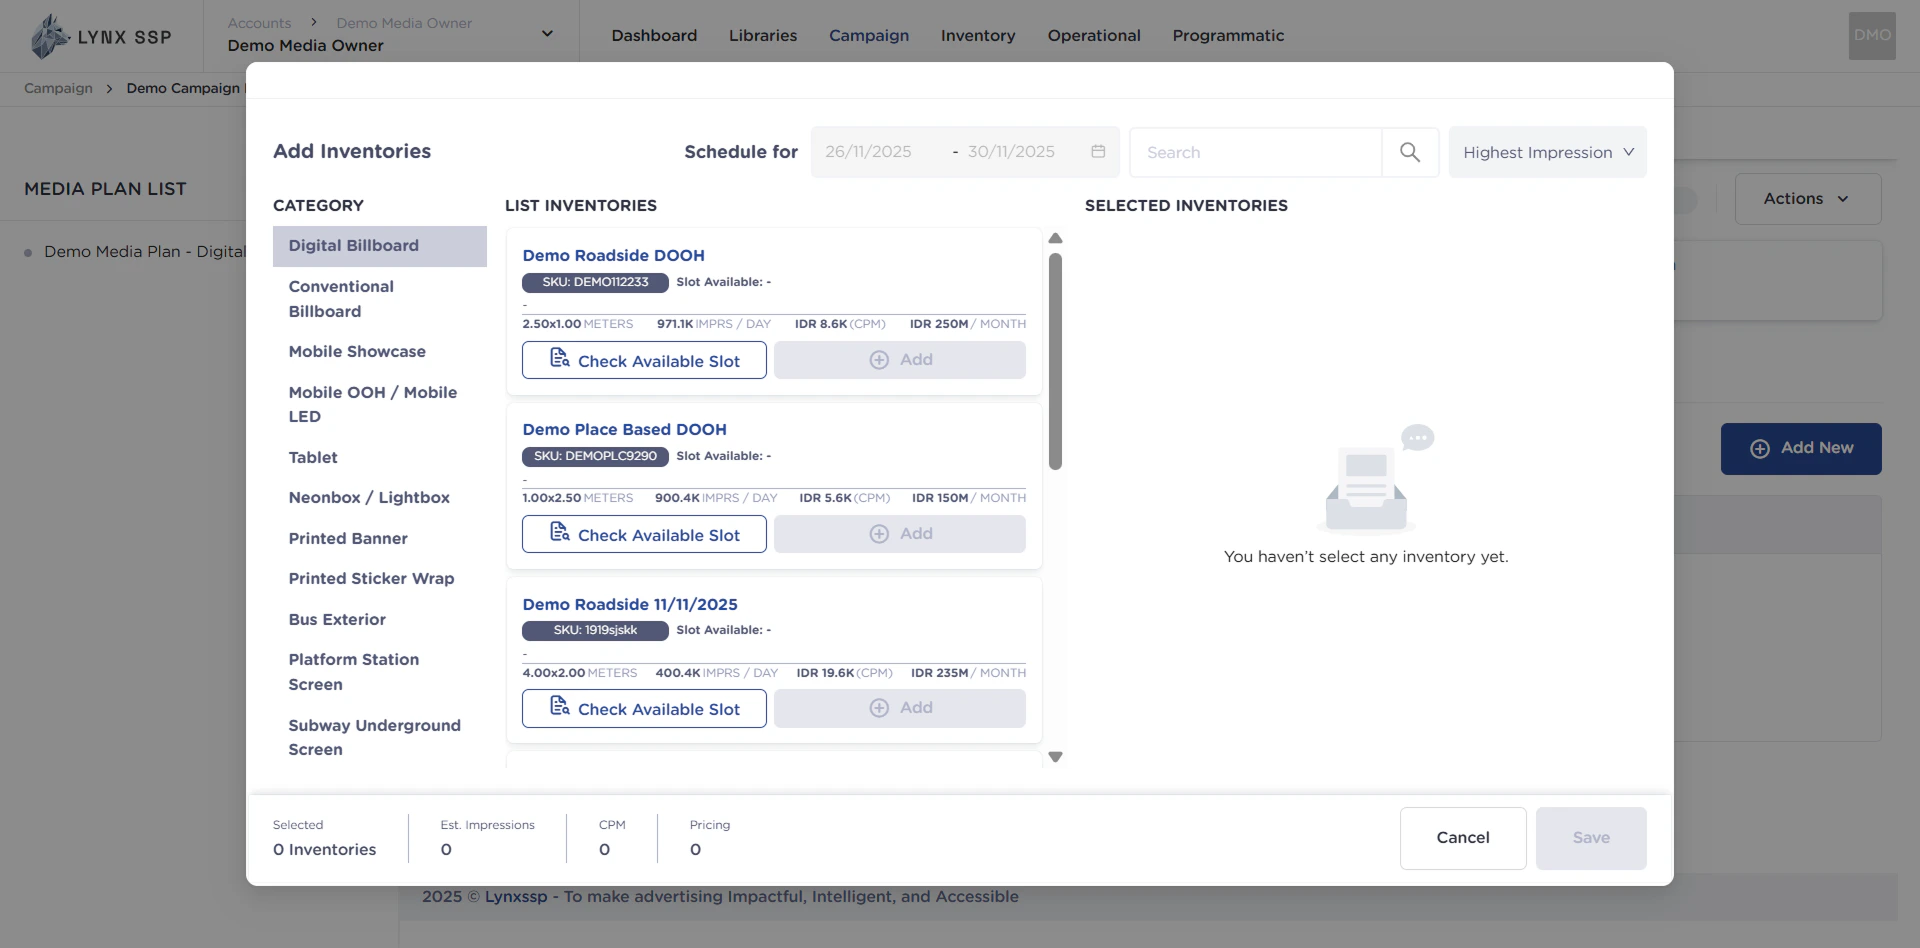
Task: Check Available Slot for Demo Roadside 11/11/2025
Action: [644, 708]
